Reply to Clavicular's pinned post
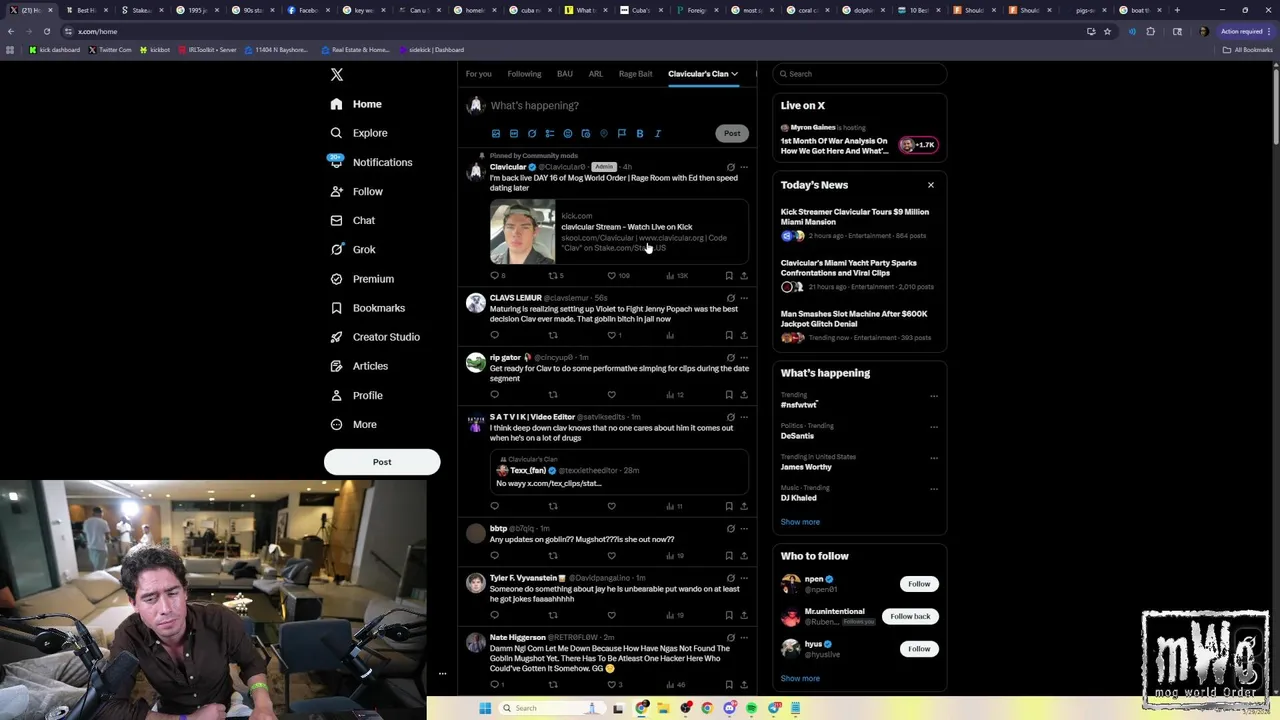The width and height of the screenshot is (1280, 720). tap(494, 276)
